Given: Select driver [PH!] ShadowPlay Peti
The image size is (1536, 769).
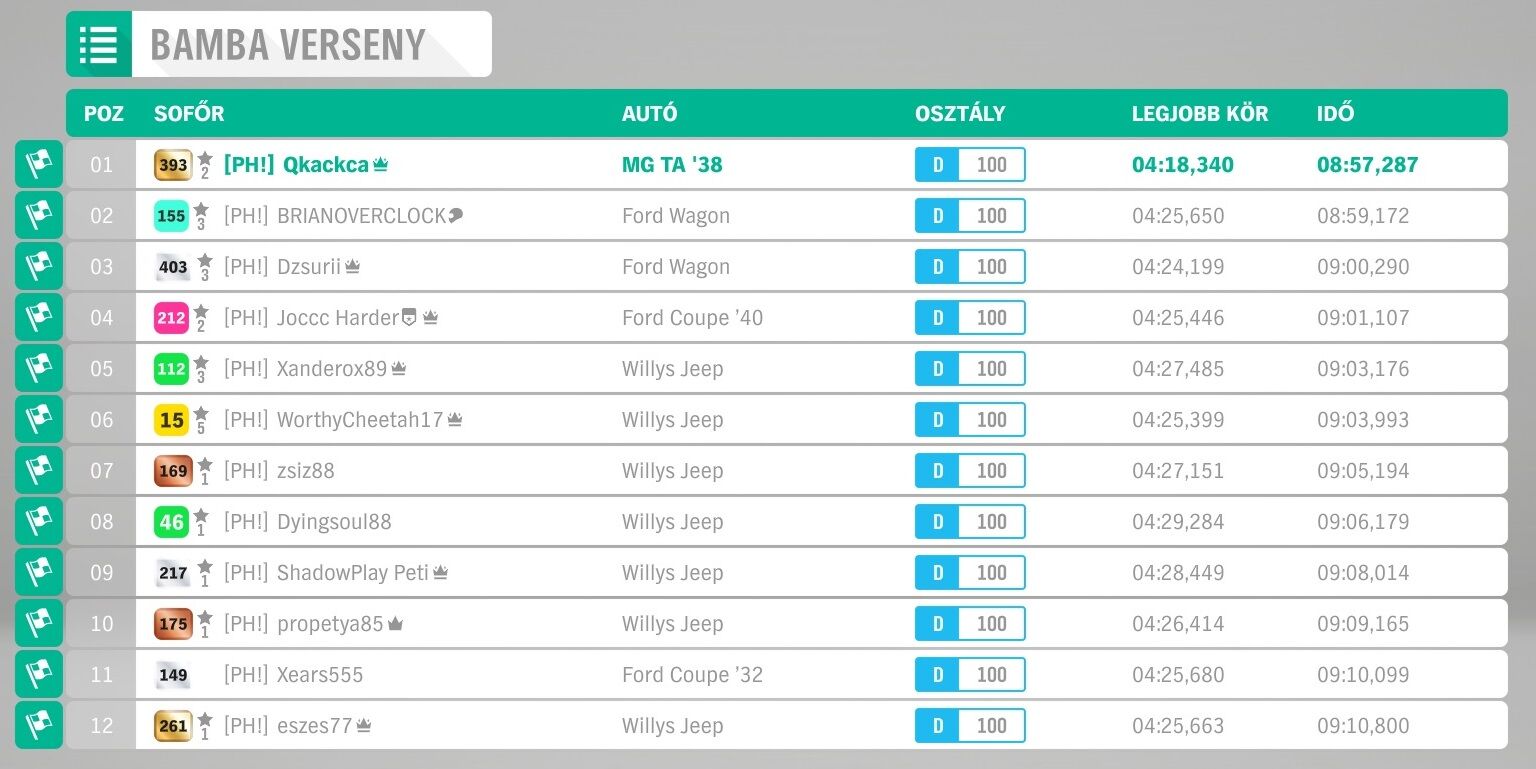Looking at the screenshot, I should [x=326, y=573].
